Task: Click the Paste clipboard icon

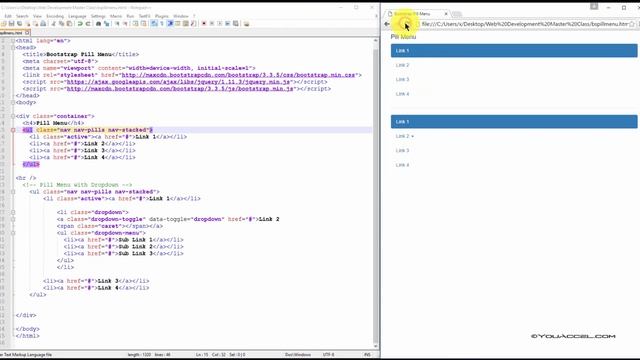Action: (69, 24)
